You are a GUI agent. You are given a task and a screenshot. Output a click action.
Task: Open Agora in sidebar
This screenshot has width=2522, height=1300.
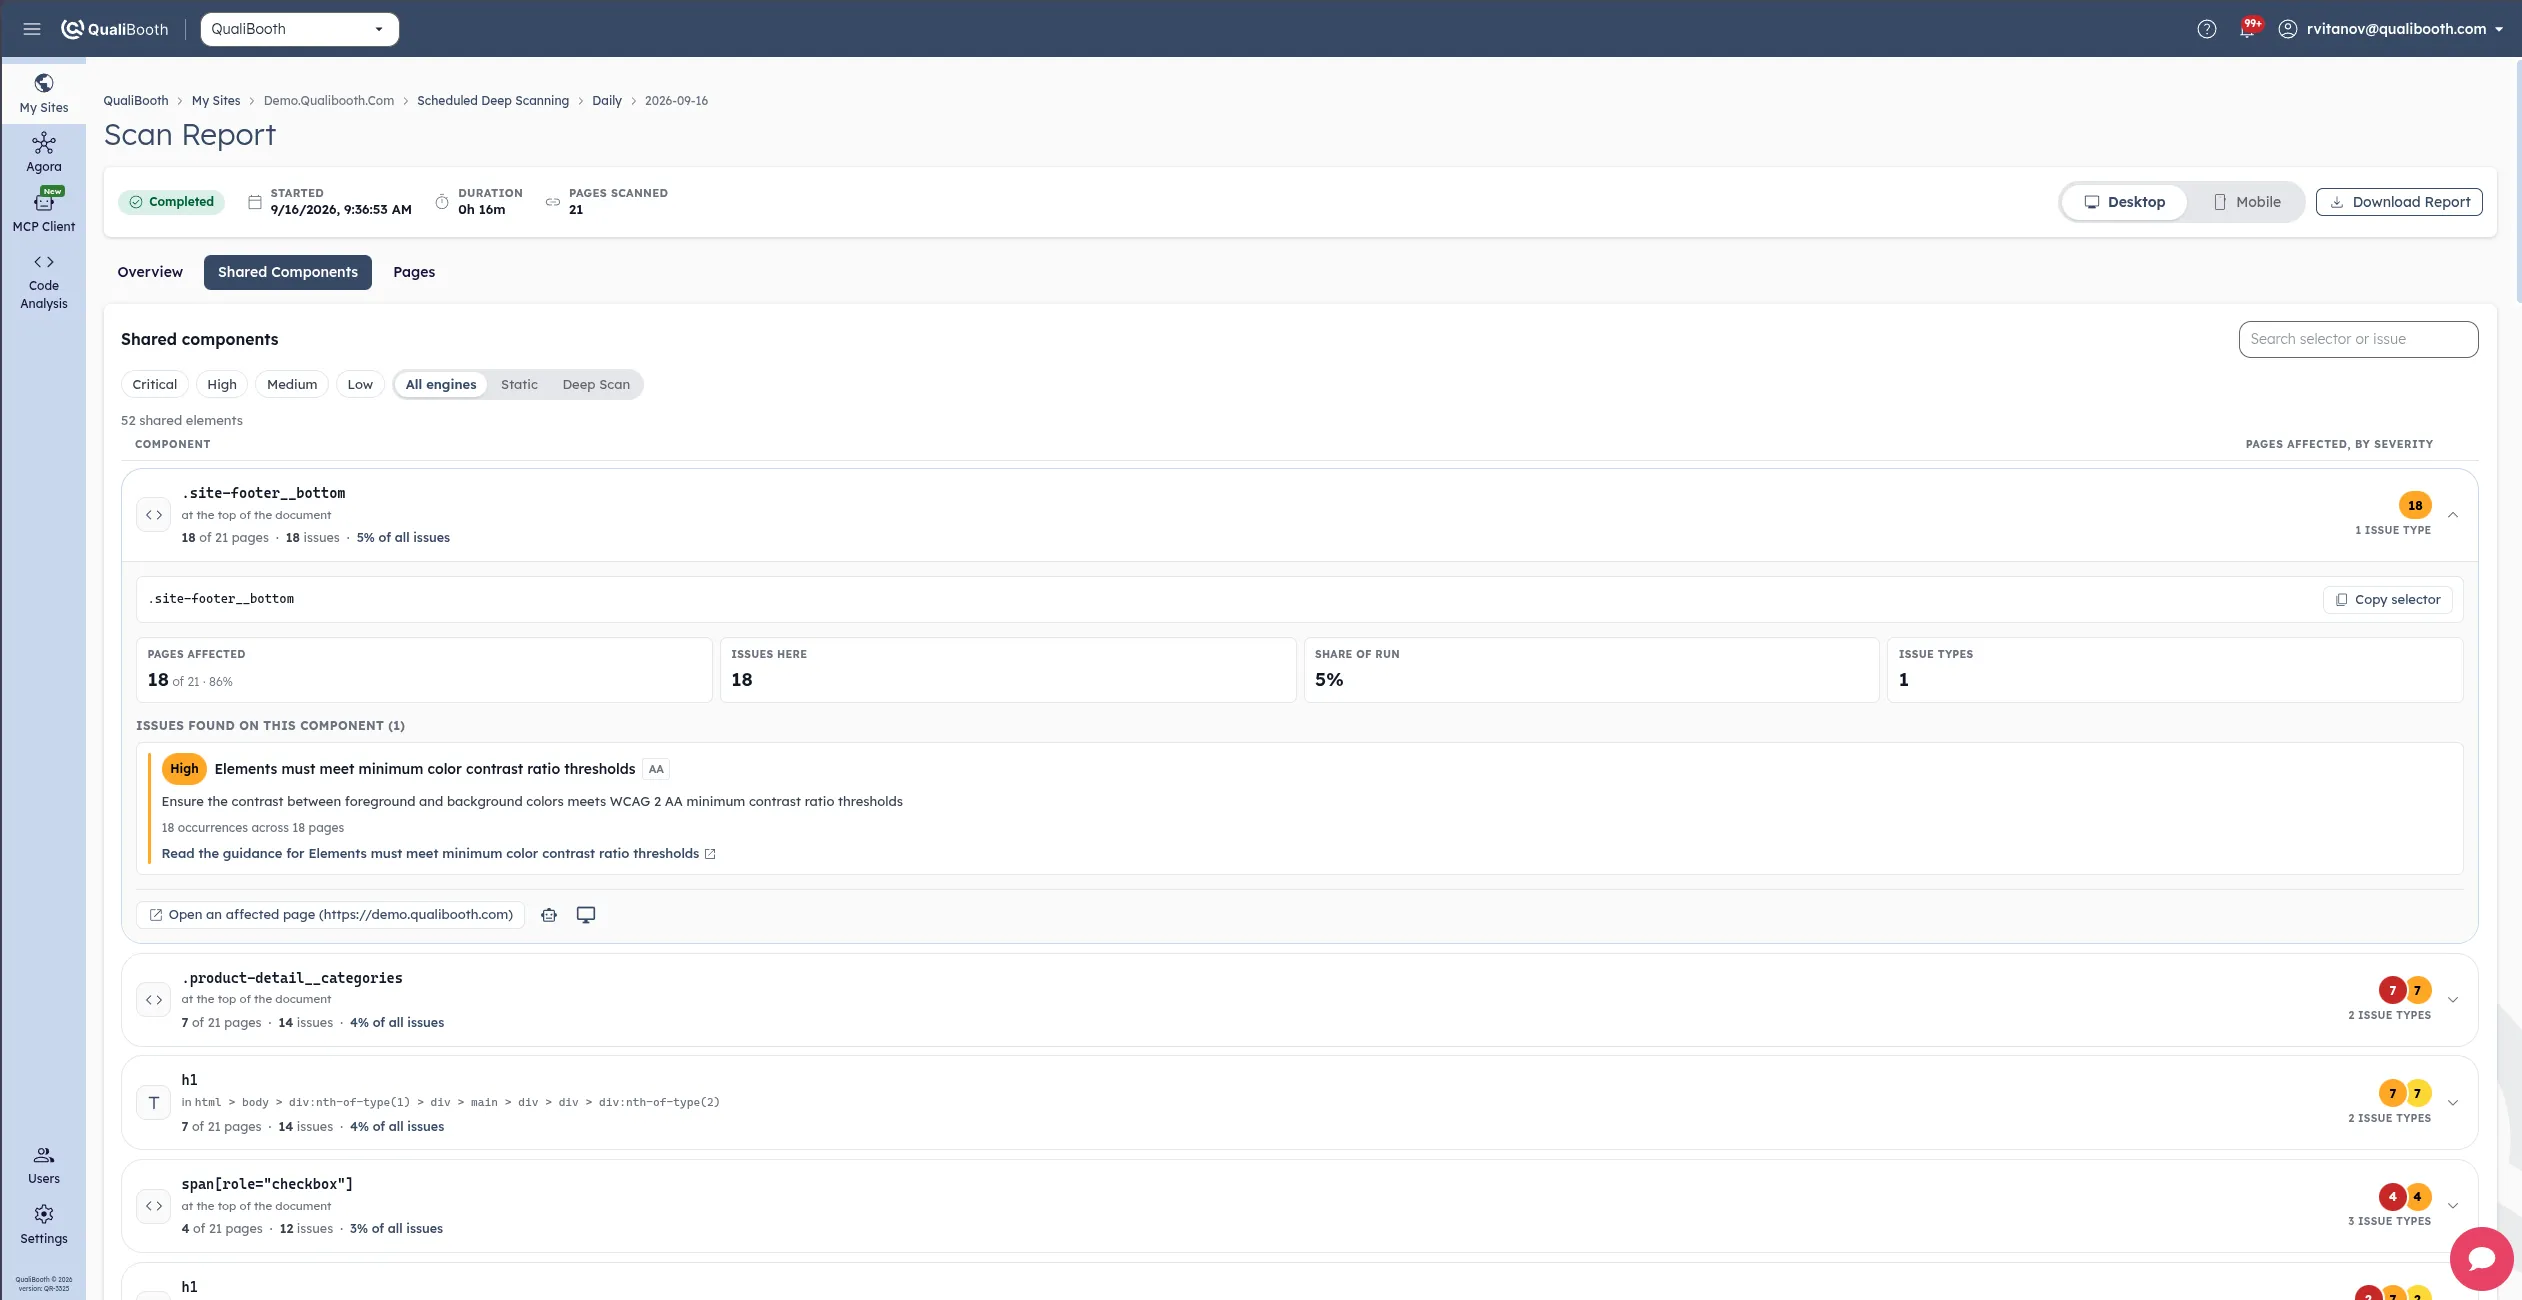pos(44,153)
